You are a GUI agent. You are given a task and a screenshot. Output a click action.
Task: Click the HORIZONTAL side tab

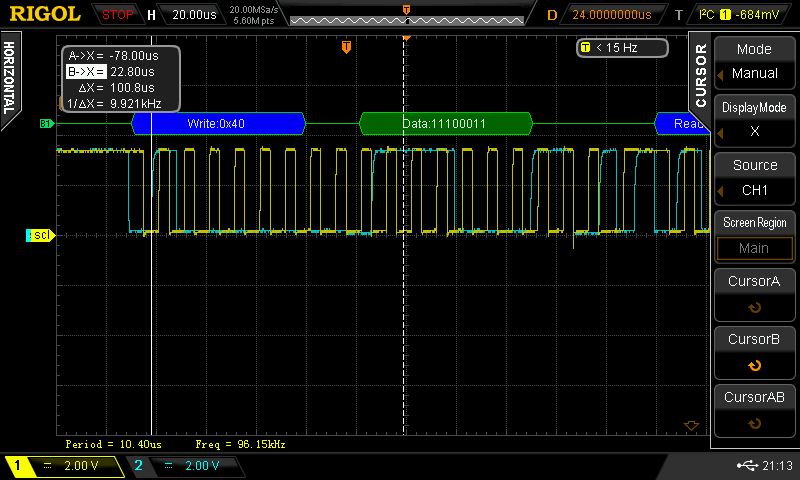click(x=9, y=78)
